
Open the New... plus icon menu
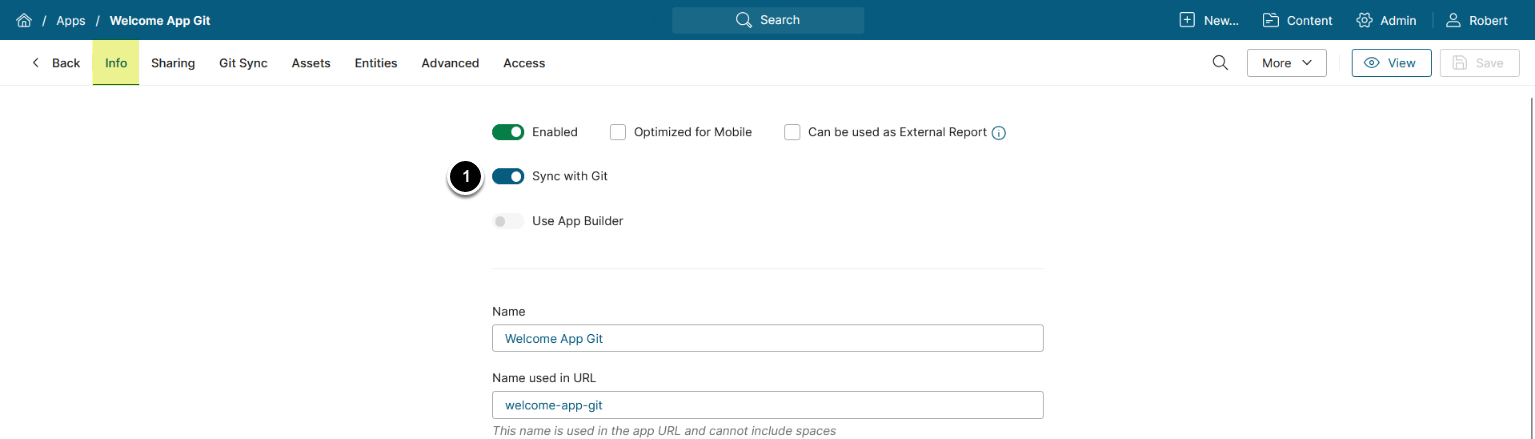1187,20
